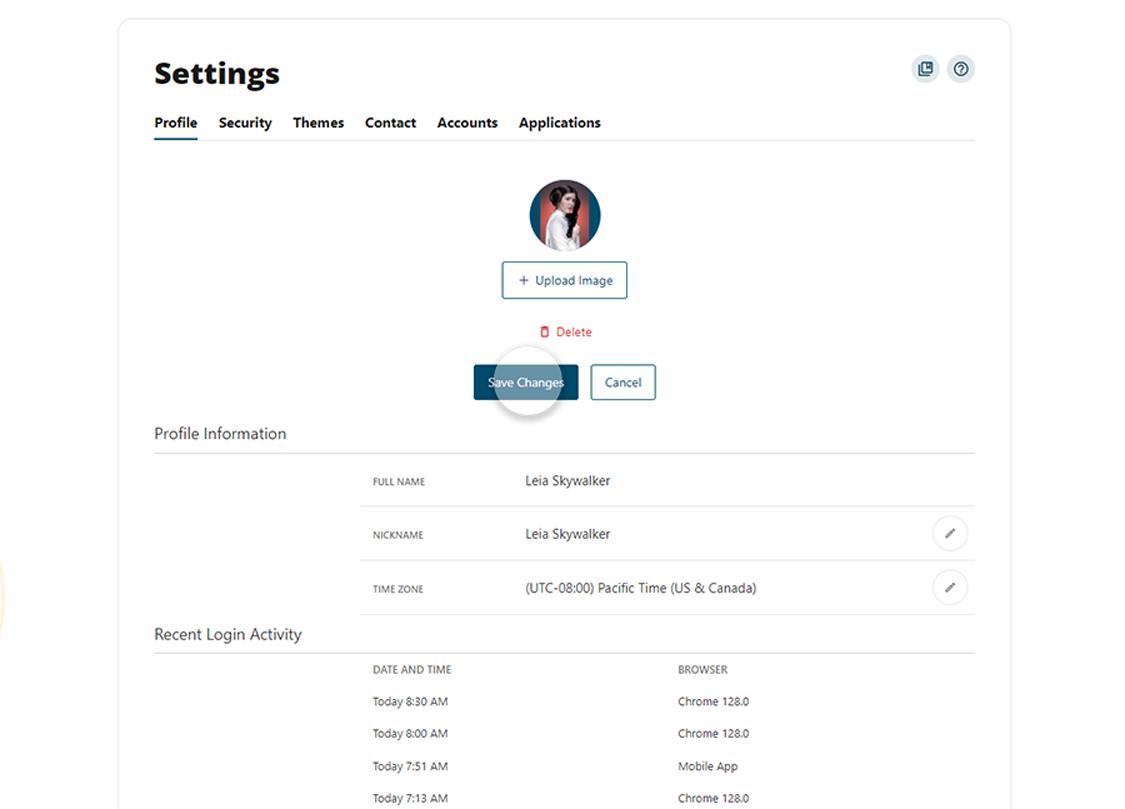This screenshot has height=809, width=1125.
Task: Click the FULL NAME field label
Action: click(399, 481)
